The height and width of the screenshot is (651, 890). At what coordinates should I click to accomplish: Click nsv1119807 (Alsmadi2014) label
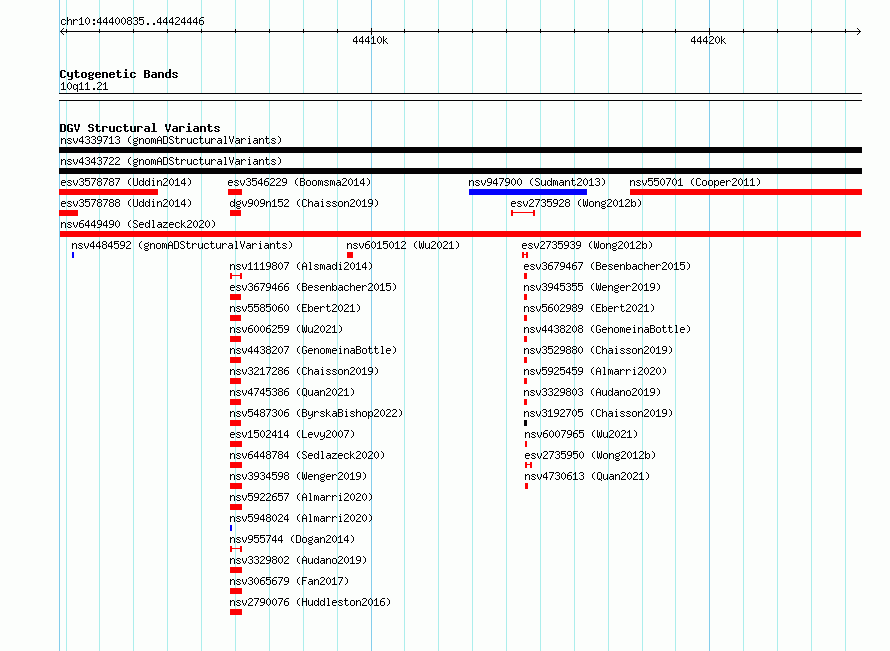click(301, 266)
